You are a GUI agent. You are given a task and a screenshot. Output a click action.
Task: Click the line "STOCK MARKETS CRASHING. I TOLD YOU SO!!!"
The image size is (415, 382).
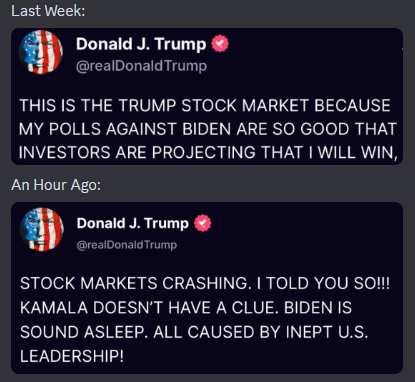point(205,283)
